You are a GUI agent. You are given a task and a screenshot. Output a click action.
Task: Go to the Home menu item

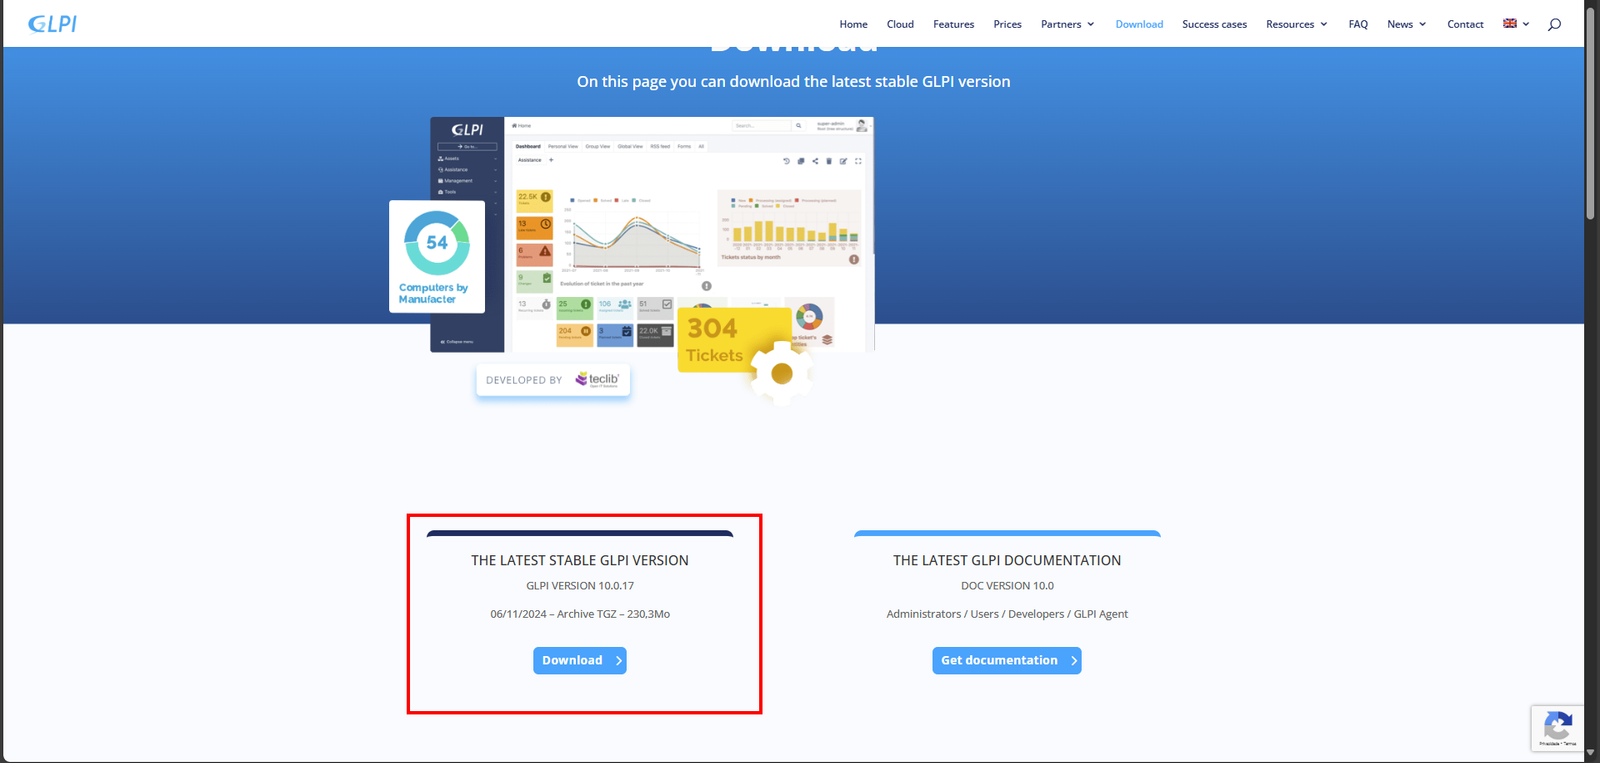(853, 24)
